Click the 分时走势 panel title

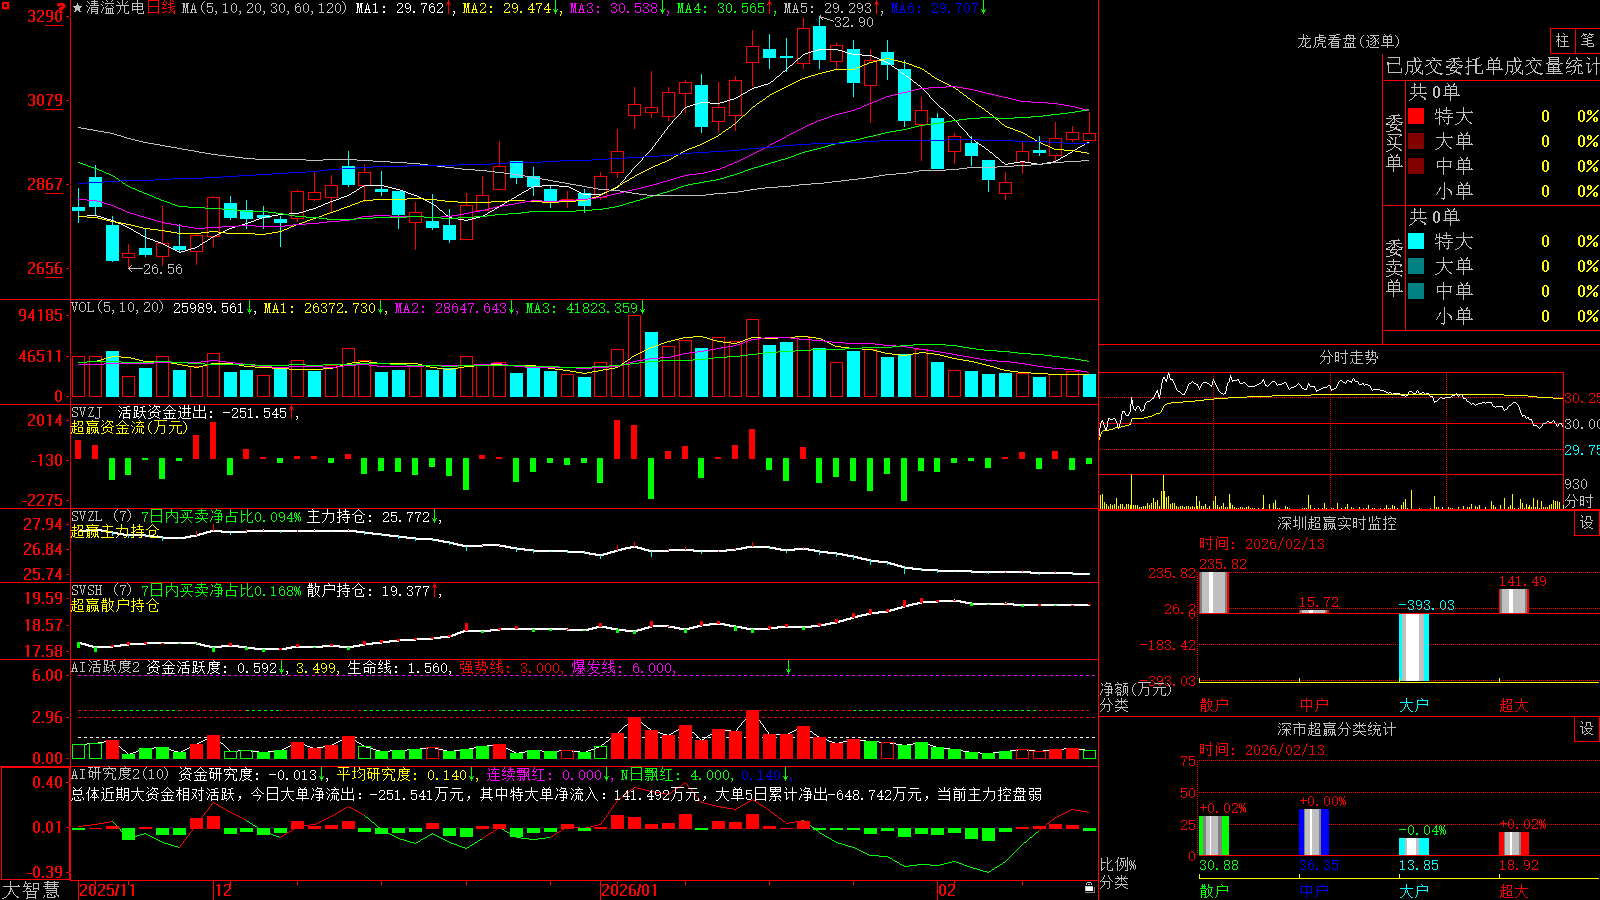click(1349, 357)
